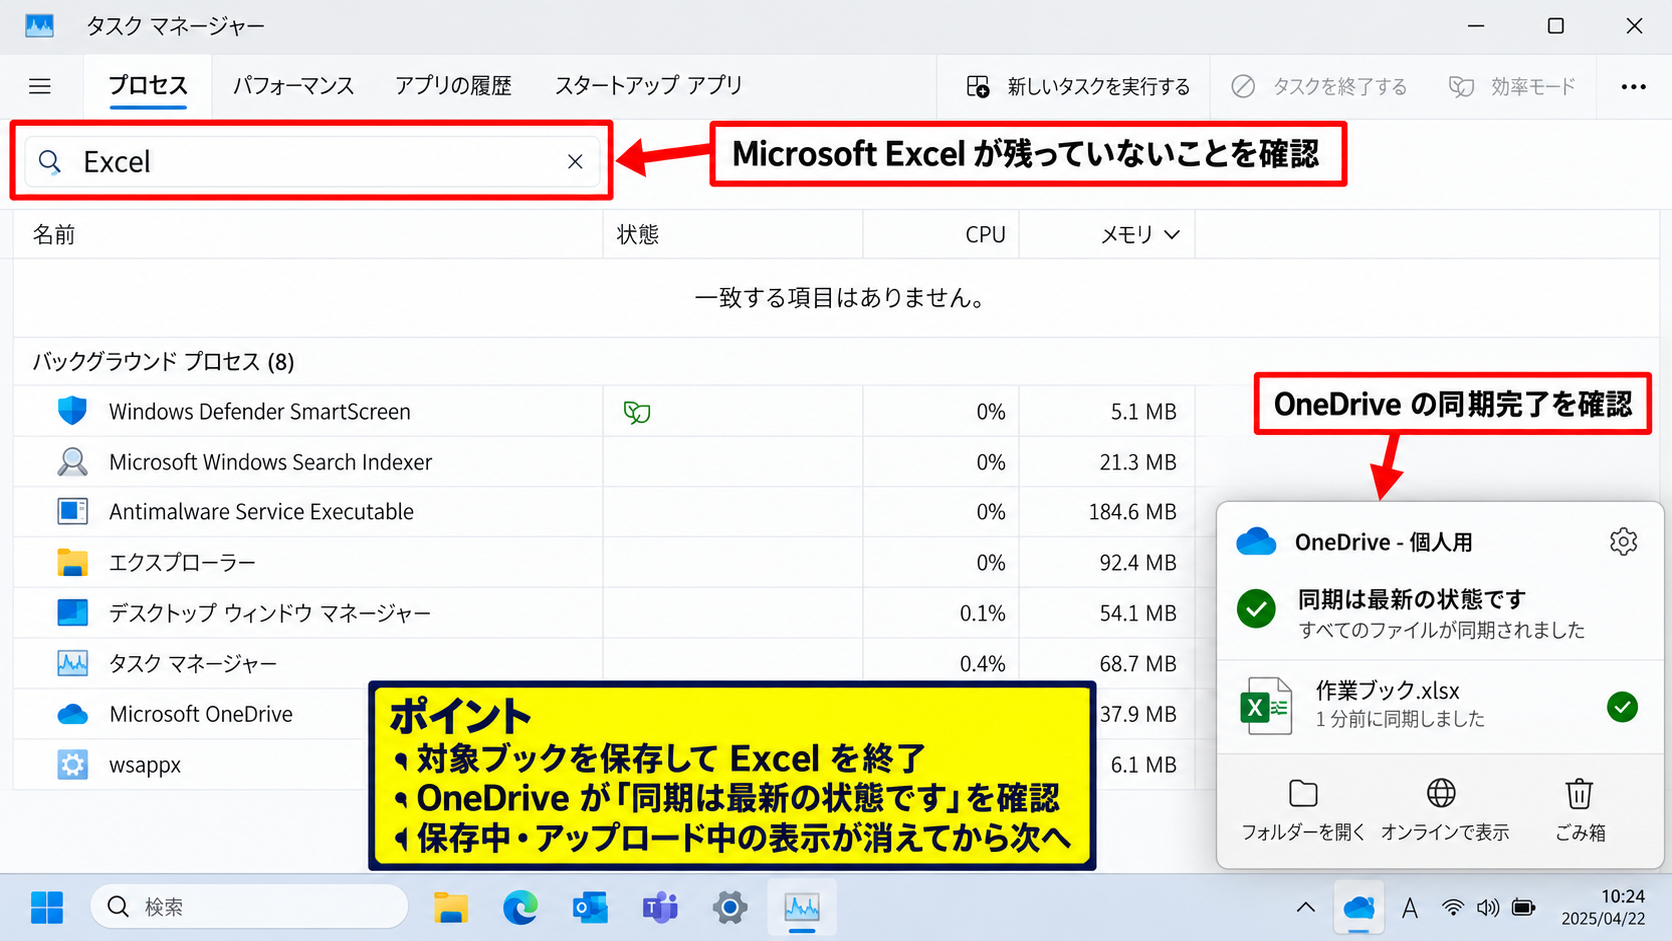Viewport: 1672px width, 941px height.
Task: Click 作業ブック.xlsx file in OneDrive panel
Action: click(1439, 706)
